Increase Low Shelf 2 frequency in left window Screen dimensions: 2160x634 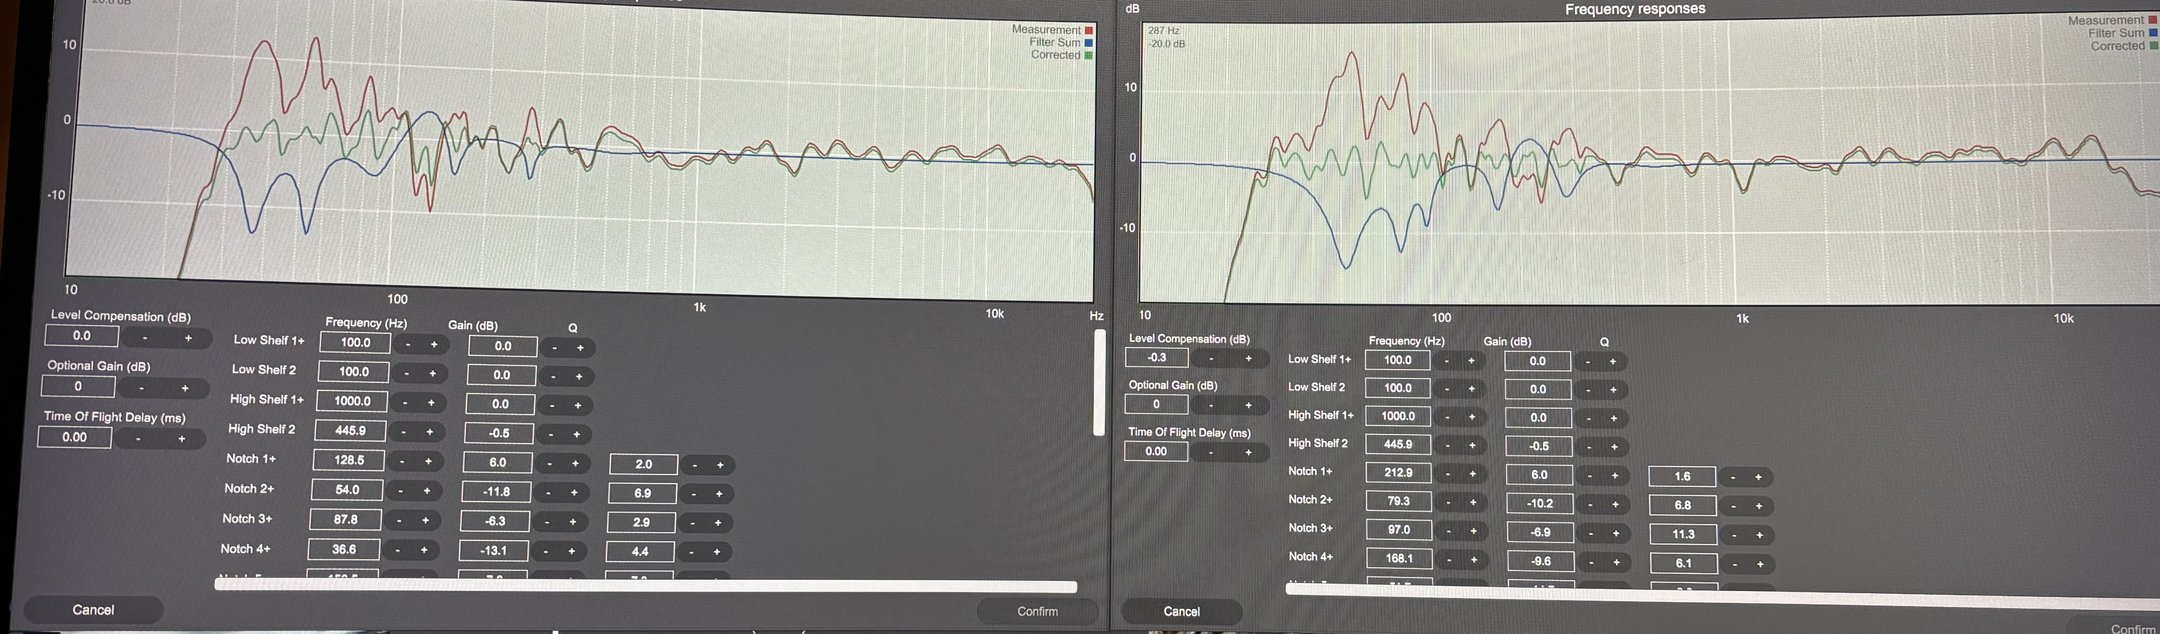[432, 373]
